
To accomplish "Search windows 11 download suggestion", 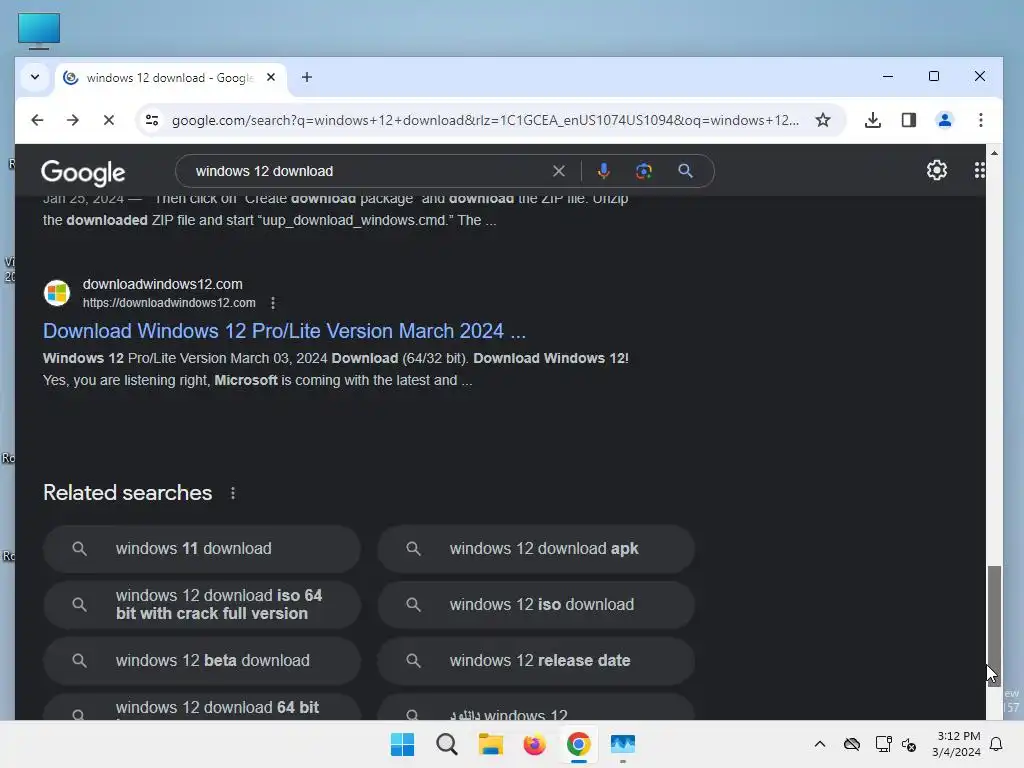I will tap(202, 549).
